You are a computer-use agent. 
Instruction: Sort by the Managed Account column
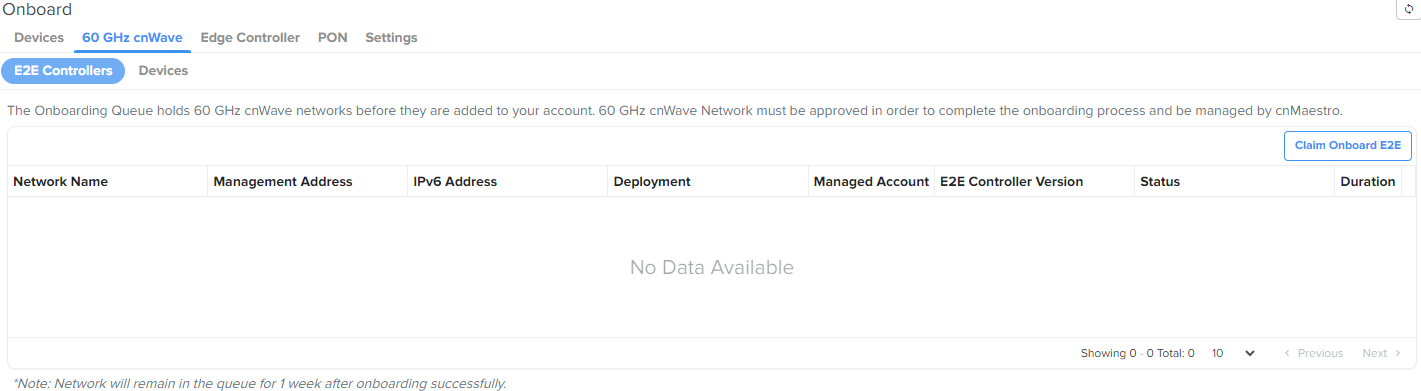click(x=871, y=182)
